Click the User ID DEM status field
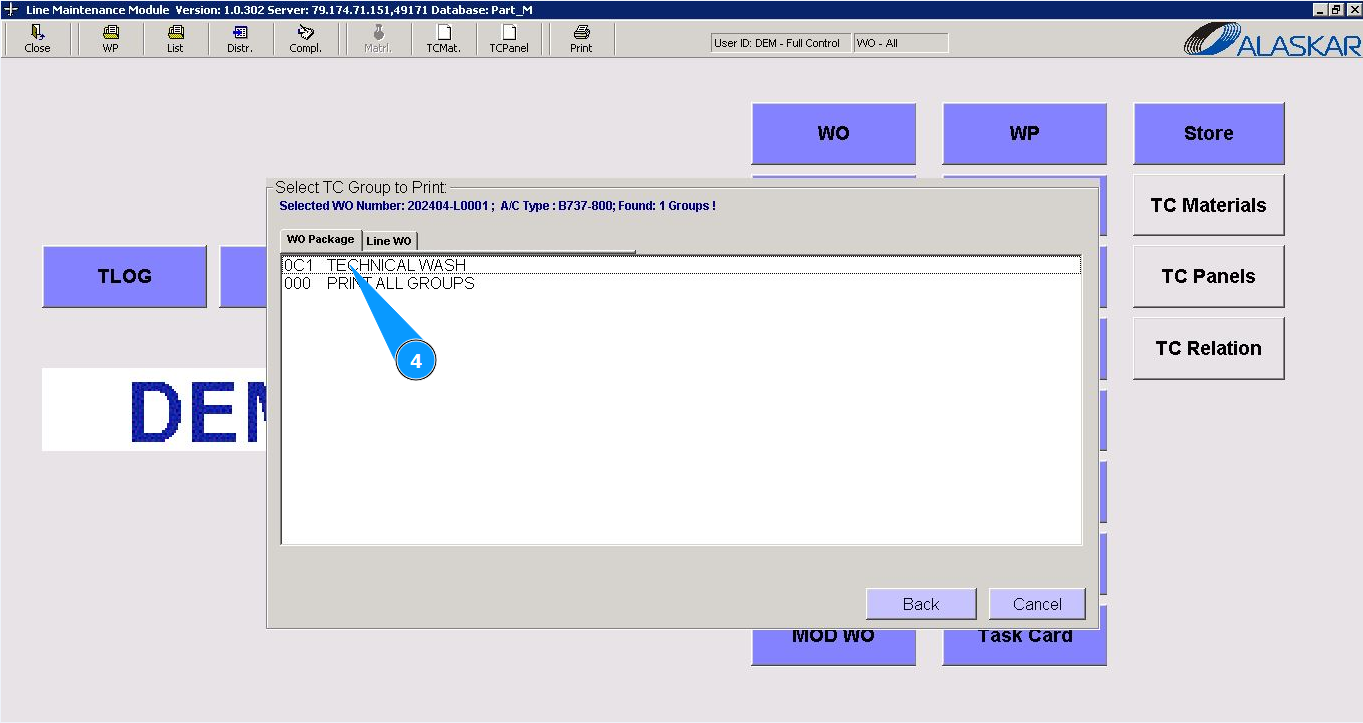Viewport: 1363px width, 723px height. click(780, 43)
